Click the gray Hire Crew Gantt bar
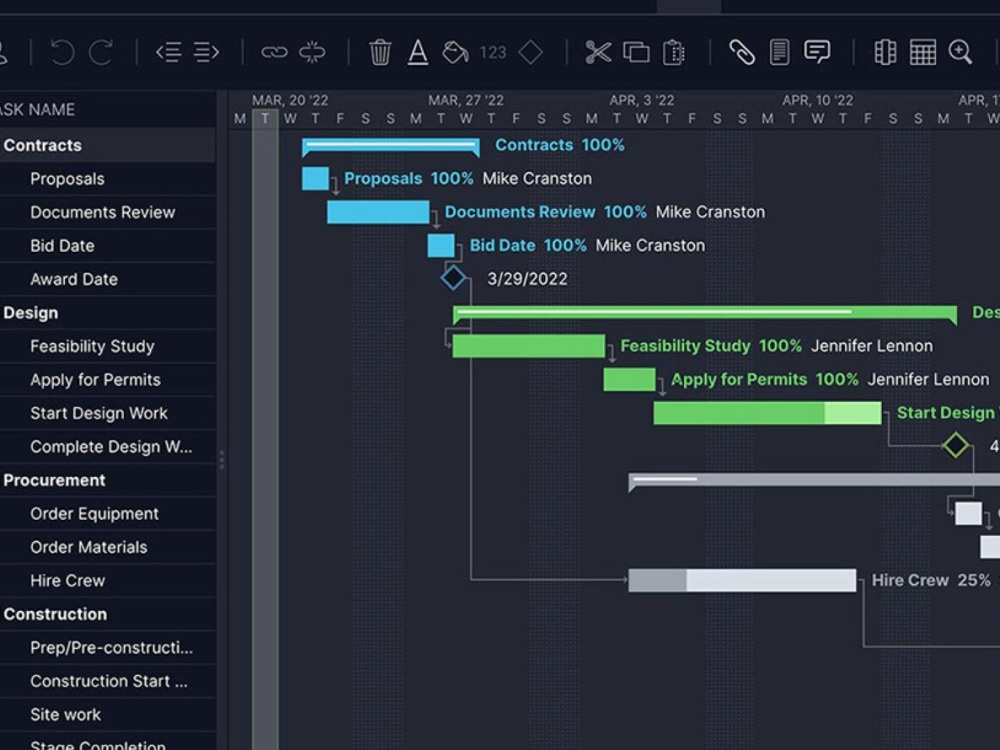This screenshot has height=750, width=1000. [742, 580]
